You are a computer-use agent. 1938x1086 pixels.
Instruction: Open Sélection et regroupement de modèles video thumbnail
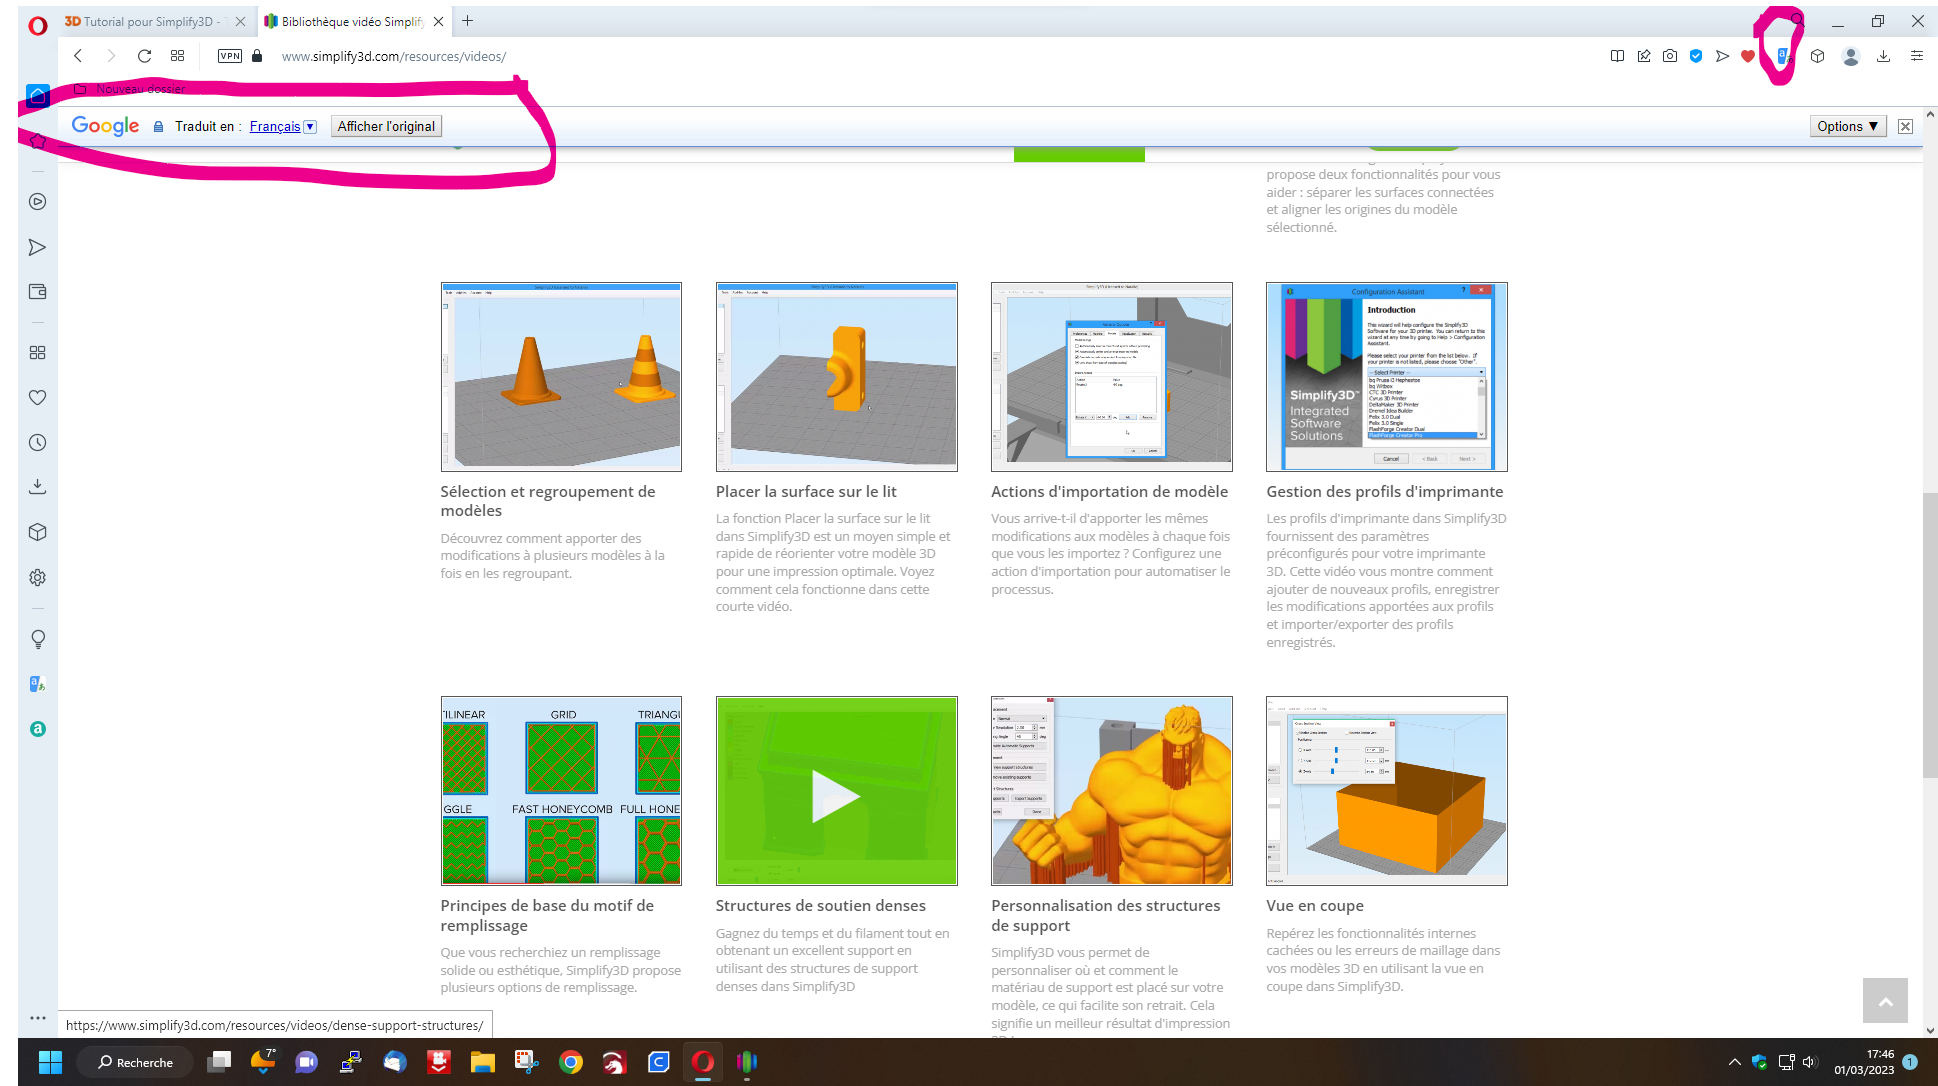point(561,377)
